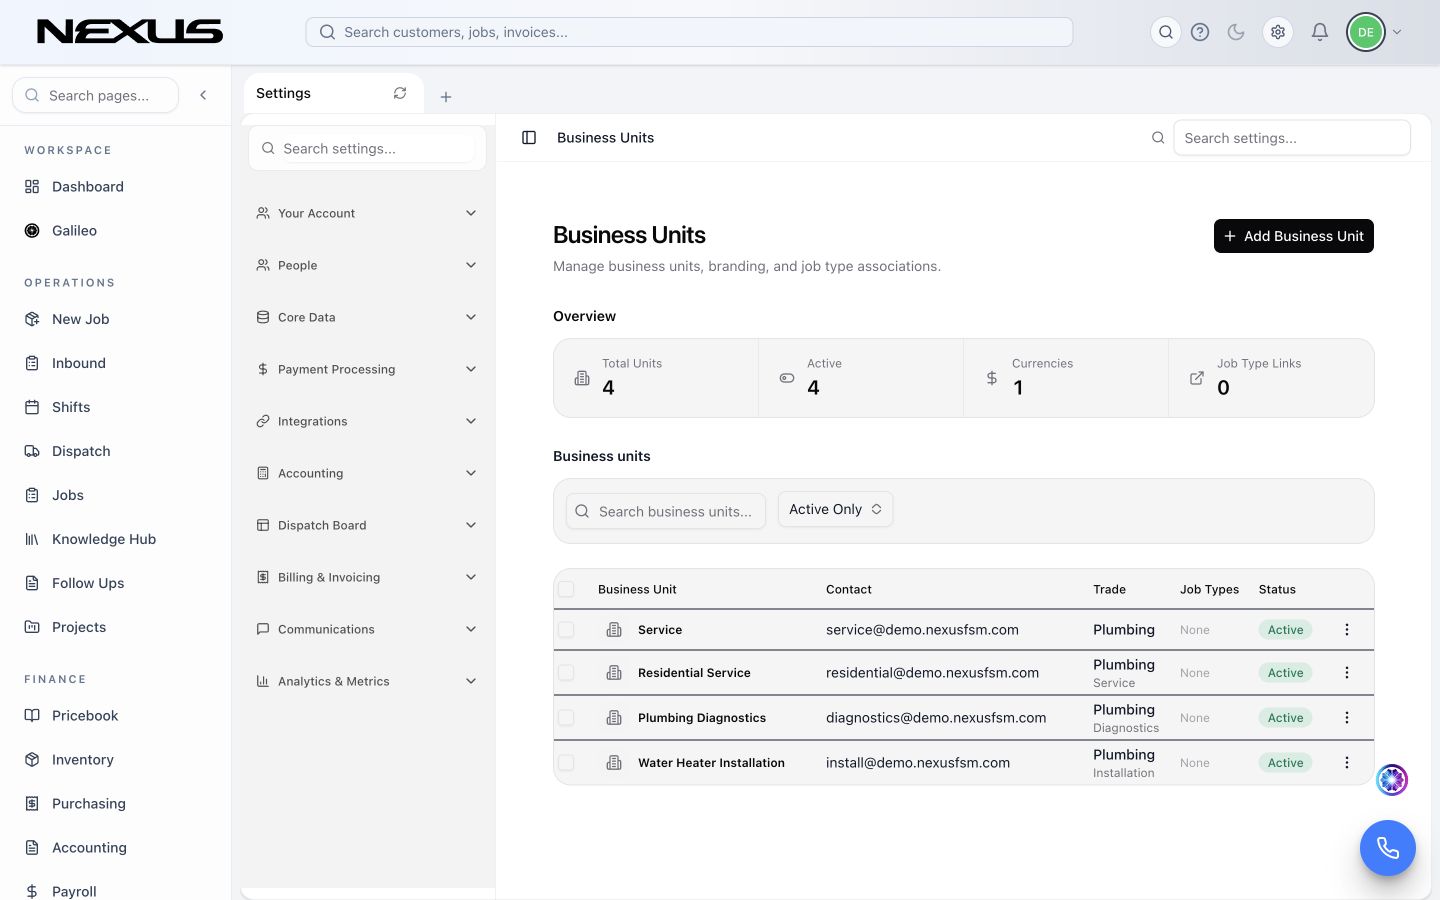
Task: Click service@demo.nexusfsm.com contact cell
Action: pos(922,630)
